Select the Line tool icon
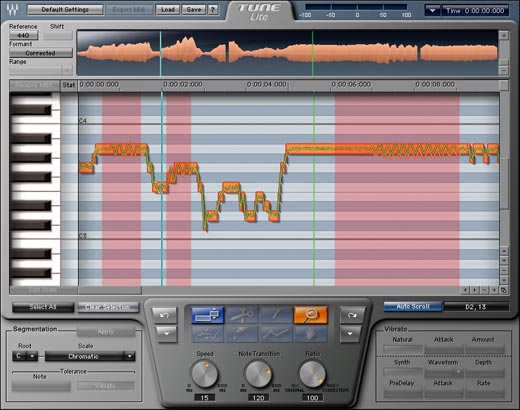 (276, 334)
